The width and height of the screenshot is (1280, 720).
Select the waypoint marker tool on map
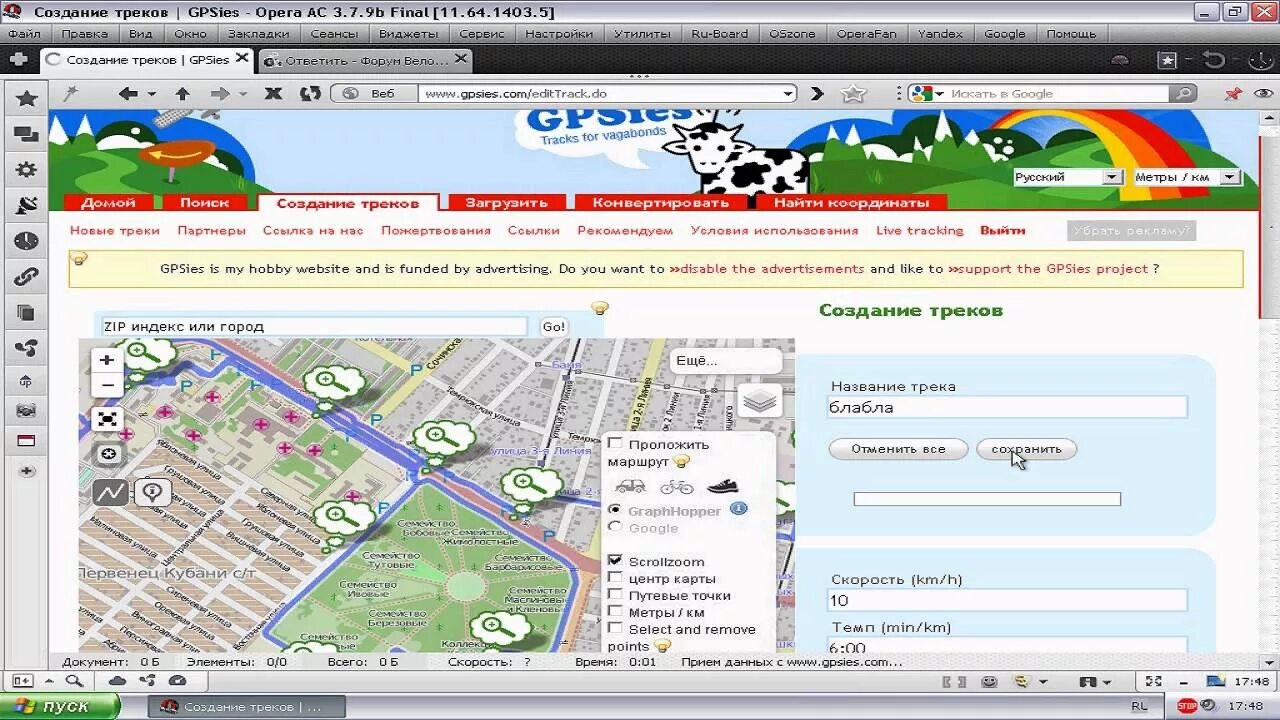[x=152, y=492]
